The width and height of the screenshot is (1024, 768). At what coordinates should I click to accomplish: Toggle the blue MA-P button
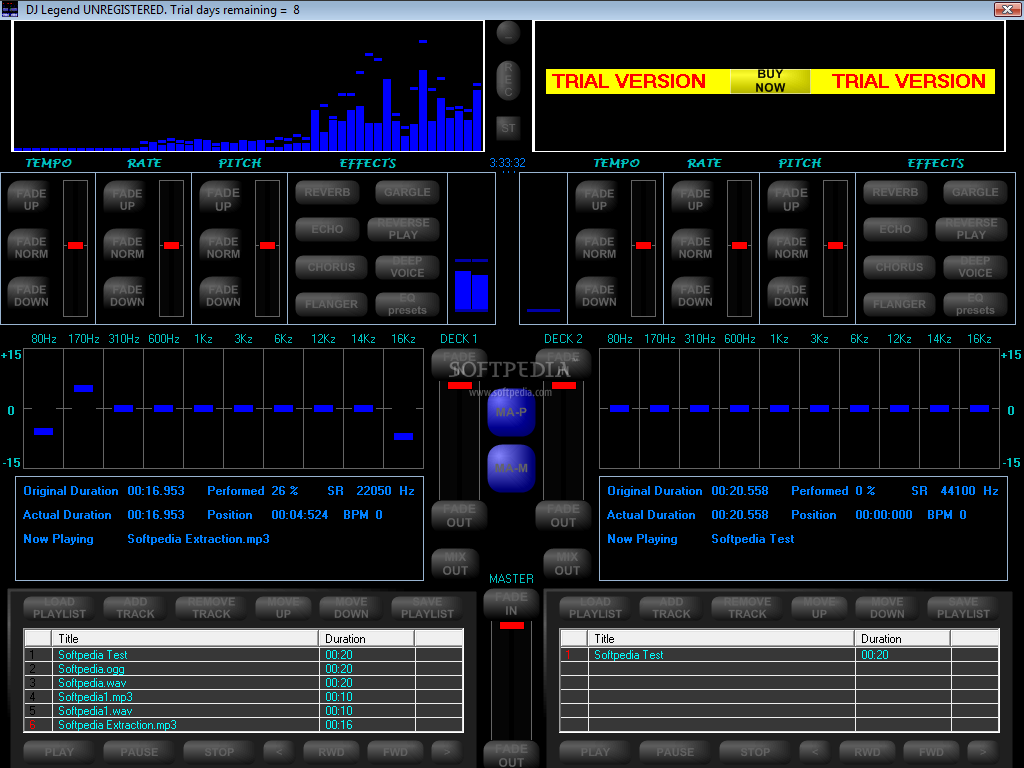[511, 412]
